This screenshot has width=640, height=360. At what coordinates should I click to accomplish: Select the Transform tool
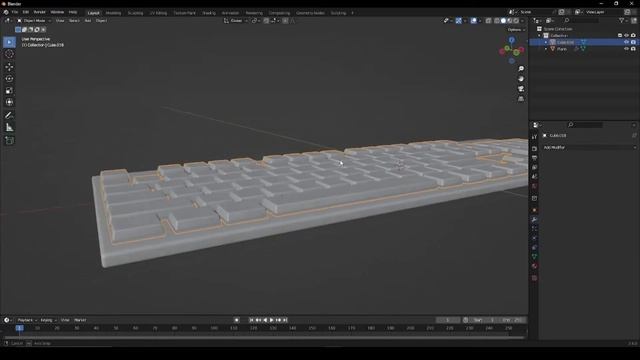click(9, 102)
